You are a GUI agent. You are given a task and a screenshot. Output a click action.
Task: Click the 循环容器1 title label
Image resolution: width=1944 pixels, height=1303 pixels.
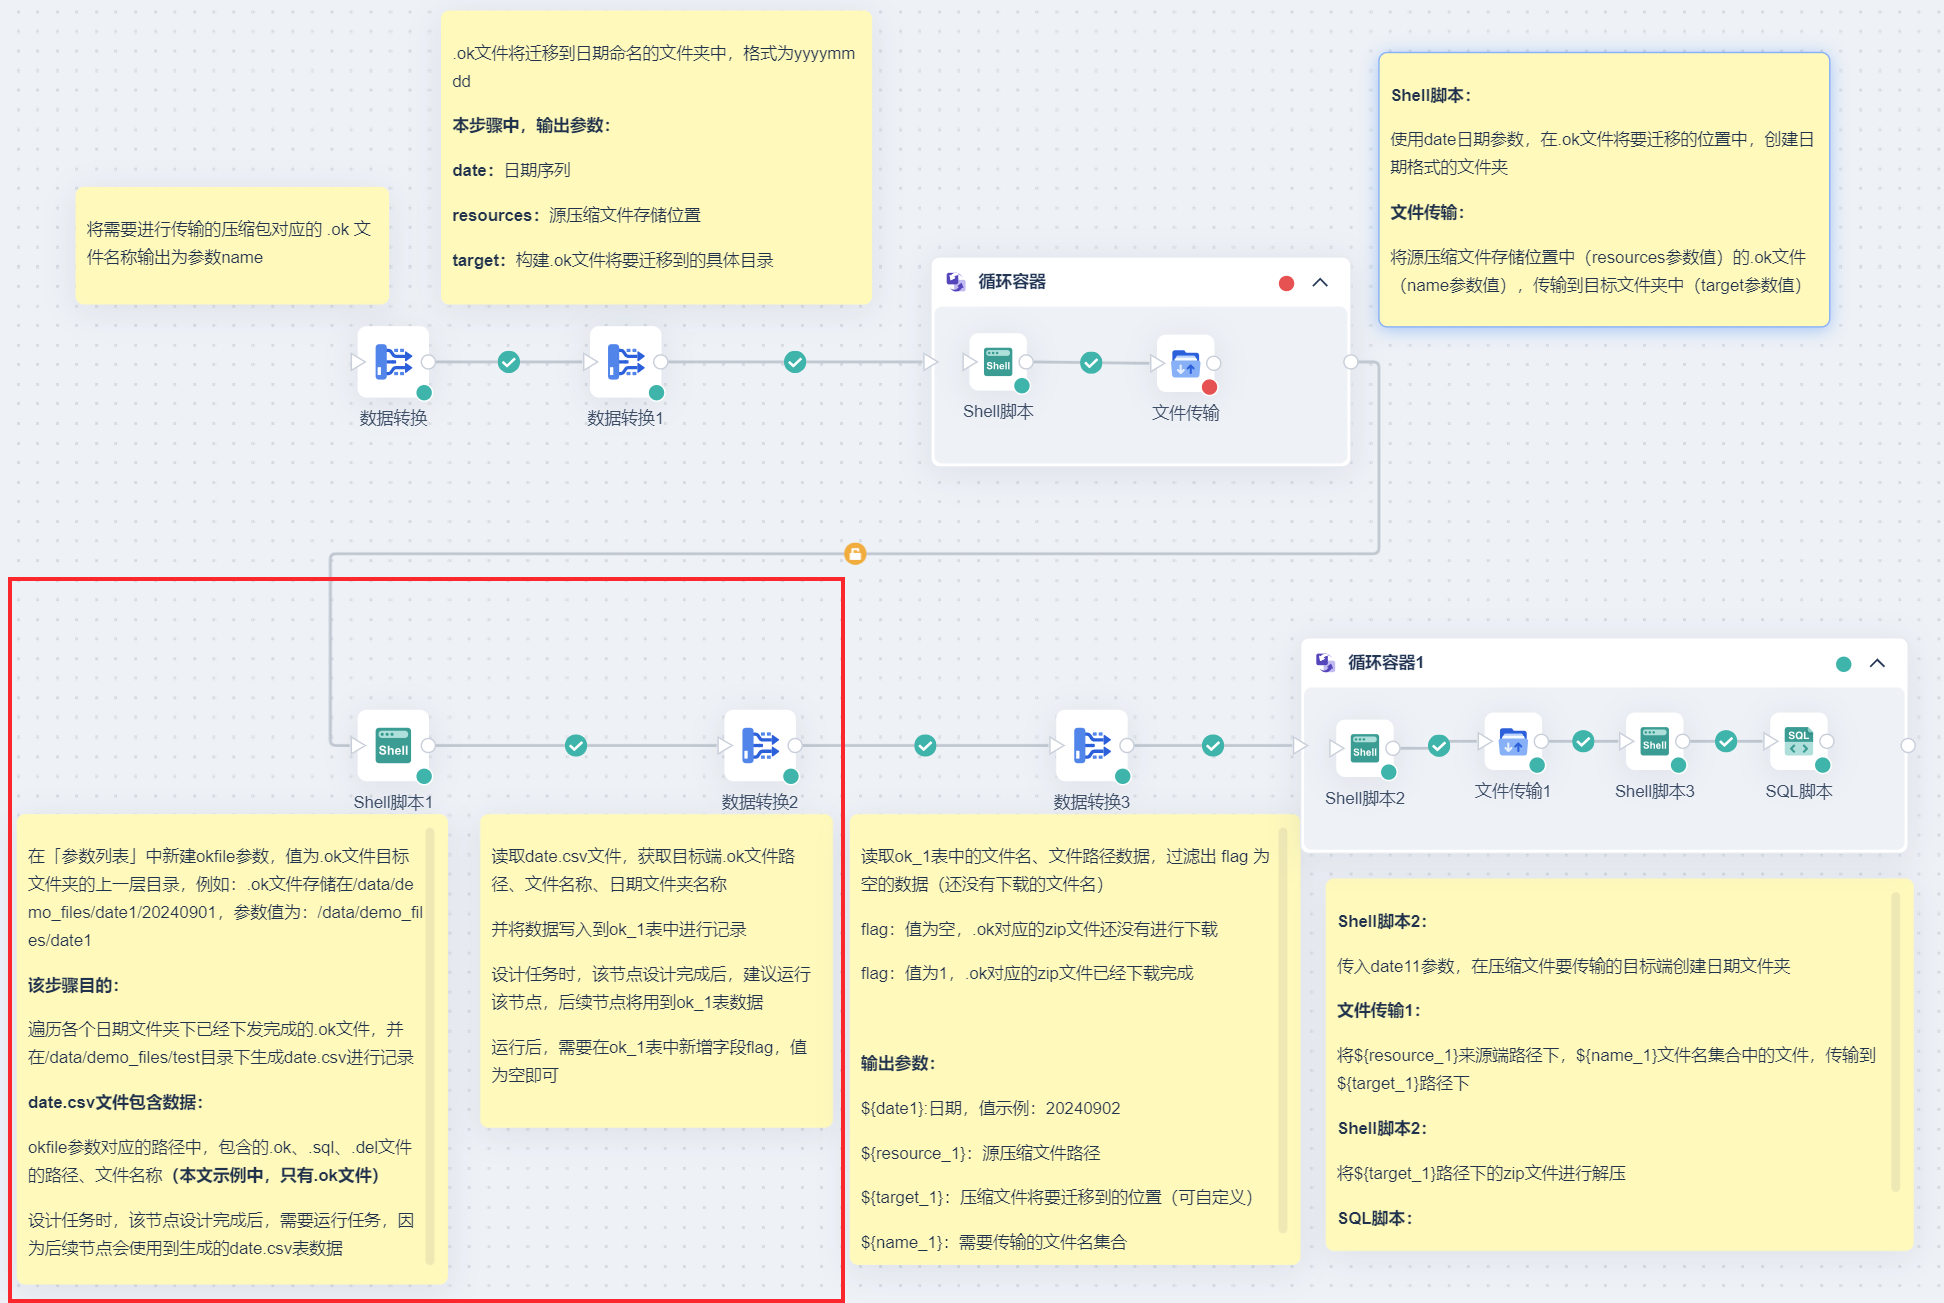click(x=1385, y=663)
